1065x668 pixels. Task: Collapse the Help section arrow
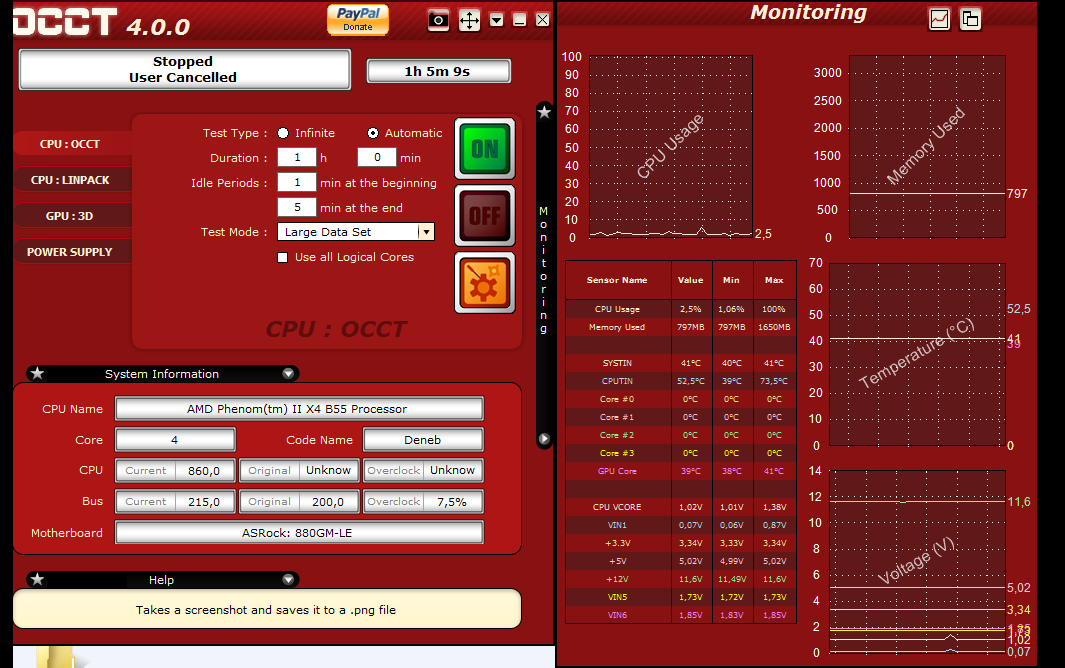click(288, 580)
